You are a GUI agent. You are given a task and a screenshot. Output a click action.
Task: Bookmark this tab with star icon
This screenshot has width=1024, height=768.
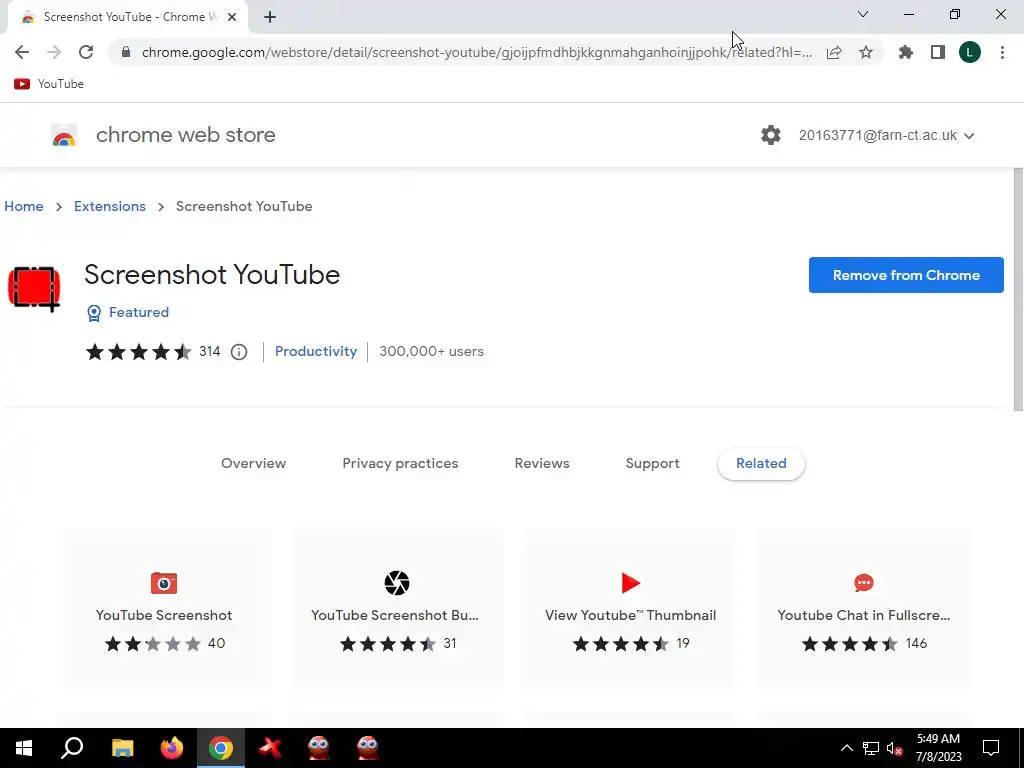[866, 52]
